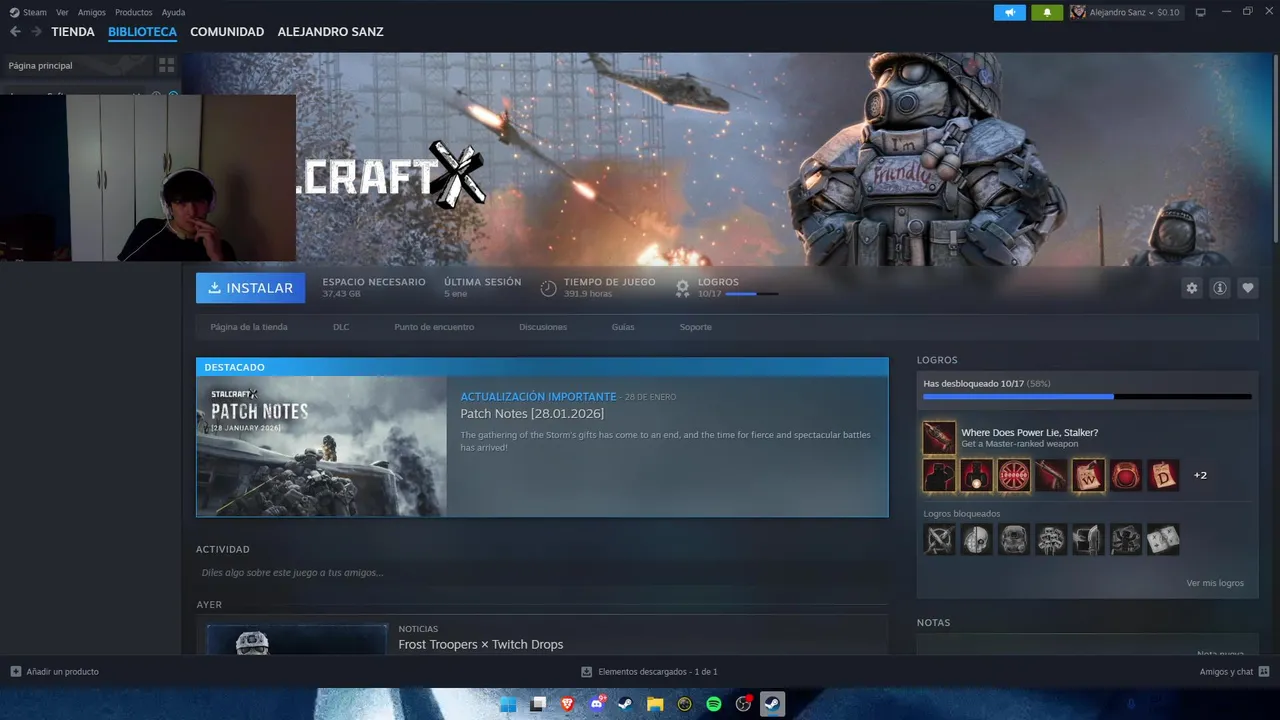View the 'W' note achievement icon

click(1088, 475)
